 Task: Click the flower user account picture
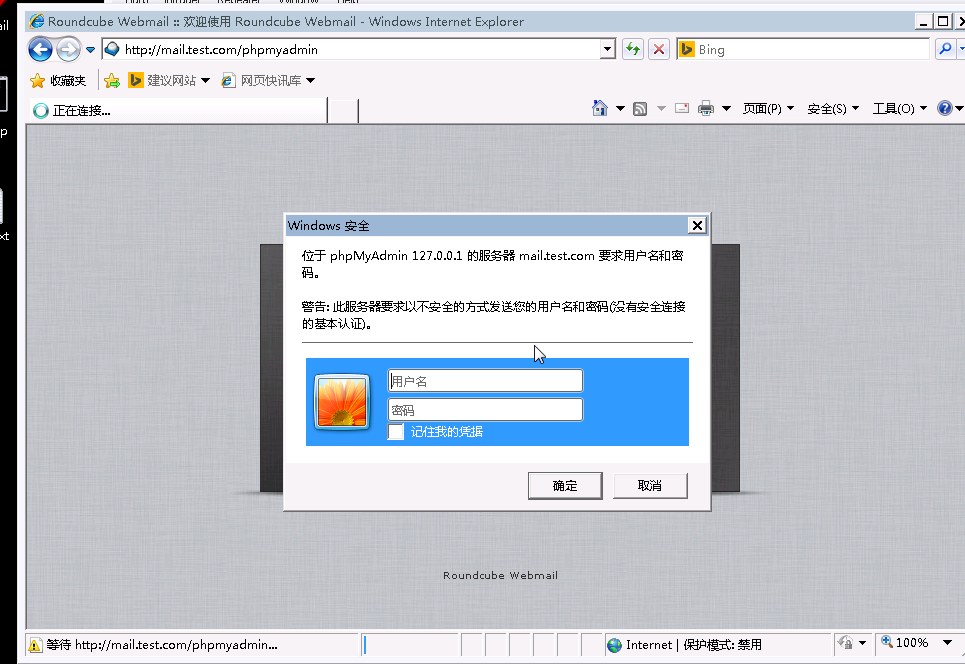pos(342,402)
